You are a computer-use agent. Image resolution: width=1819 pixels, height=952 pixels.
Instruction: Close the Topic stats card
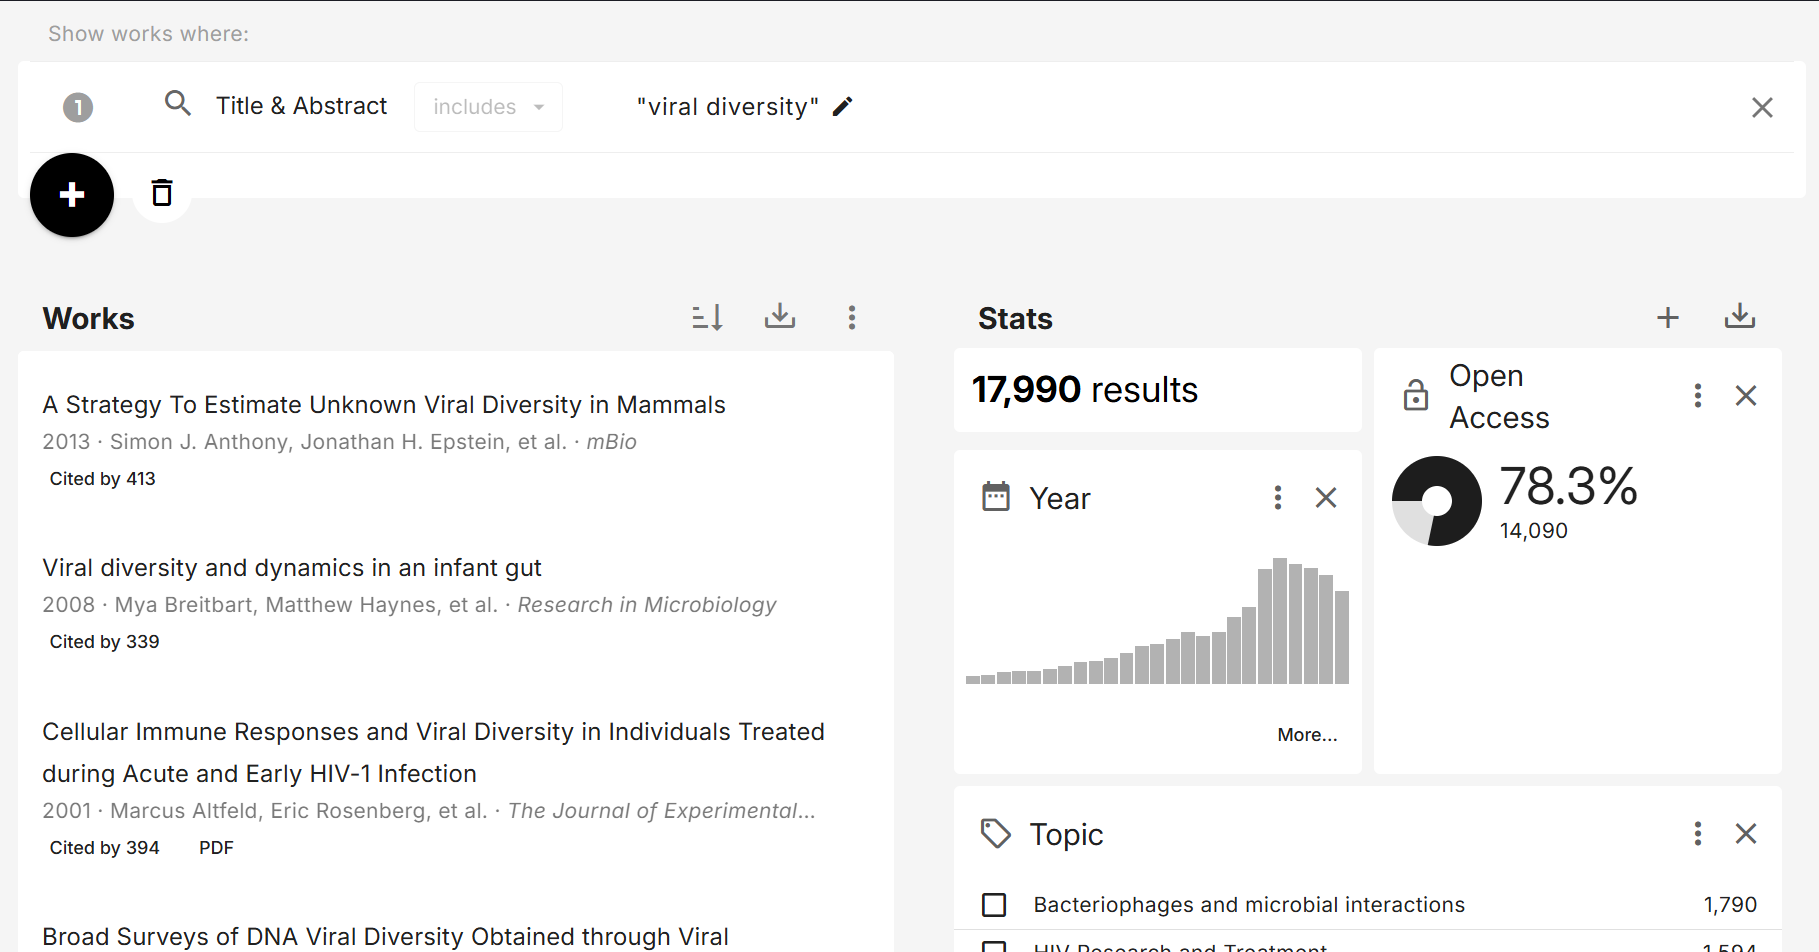tap(1746, 834)
